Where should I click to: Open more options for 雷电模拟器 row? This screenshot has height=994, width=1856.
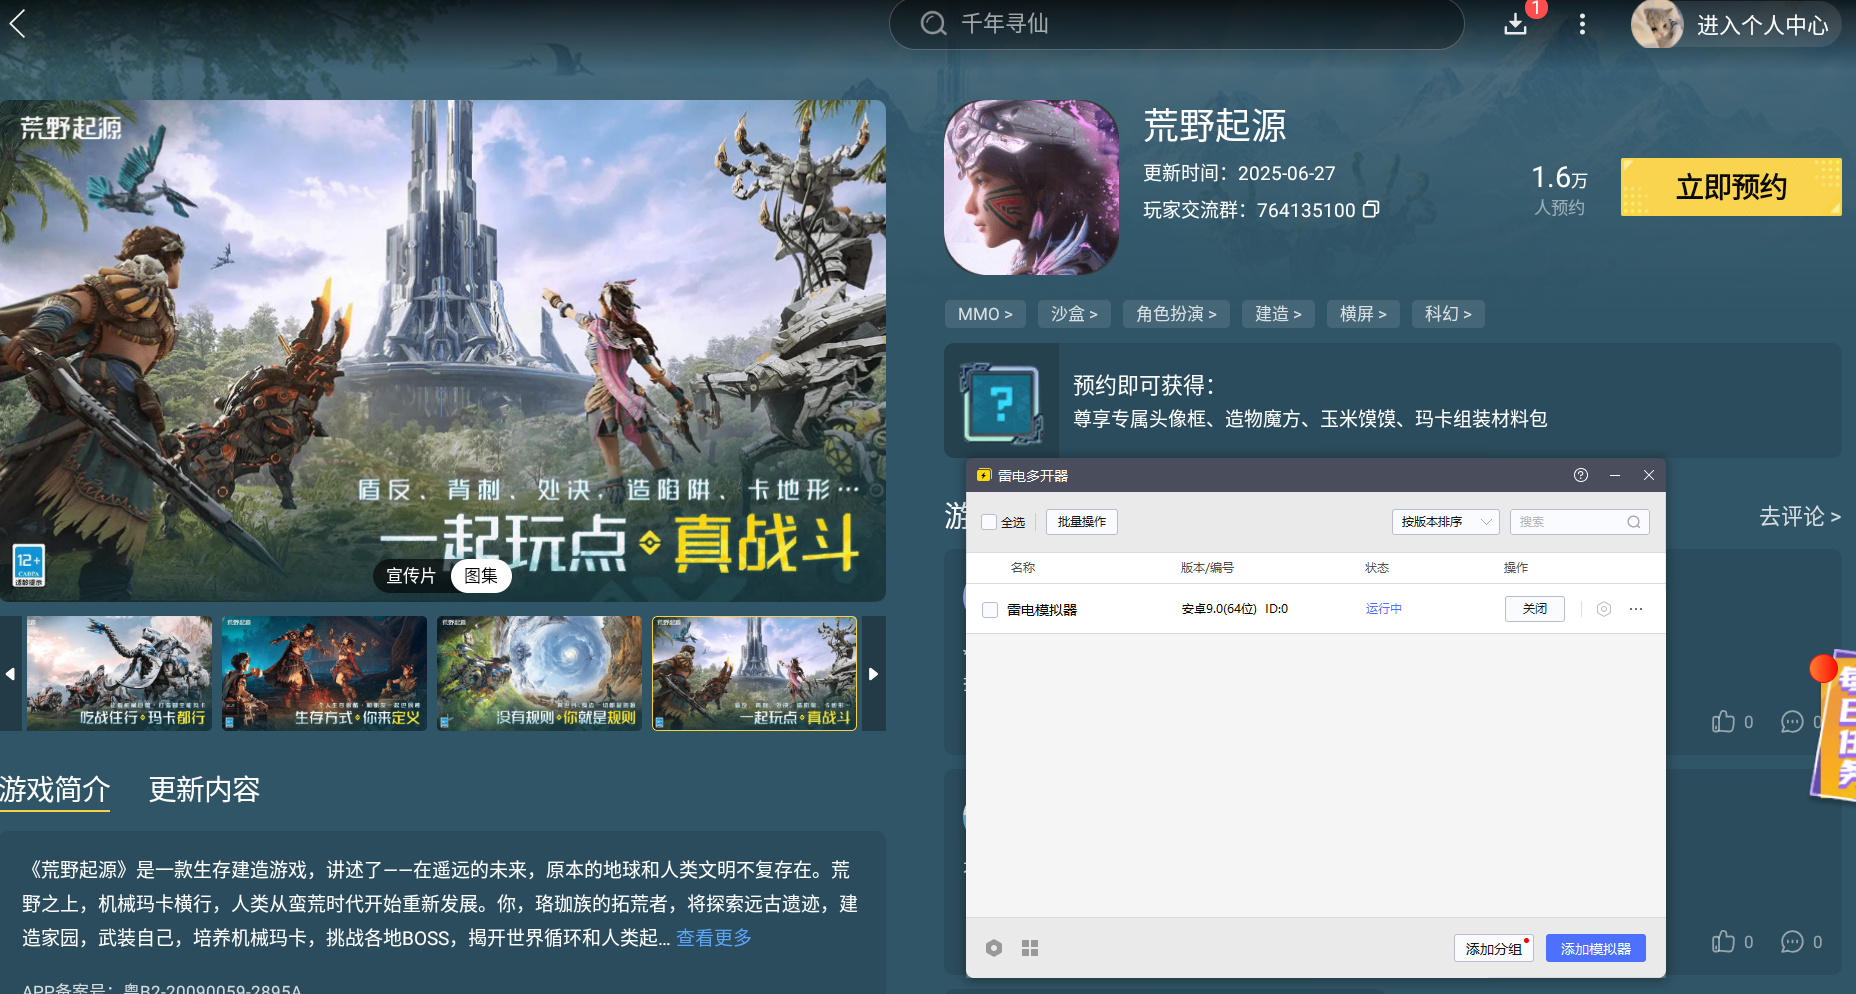pos(1636,609)
